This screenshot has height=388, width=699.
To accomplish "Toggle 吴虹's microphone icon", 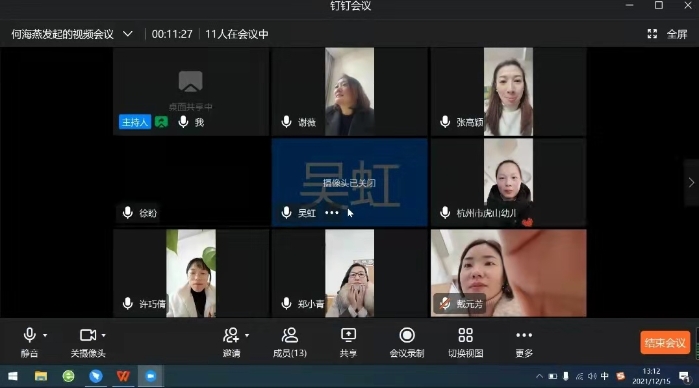I will click(x=287, y=212).
